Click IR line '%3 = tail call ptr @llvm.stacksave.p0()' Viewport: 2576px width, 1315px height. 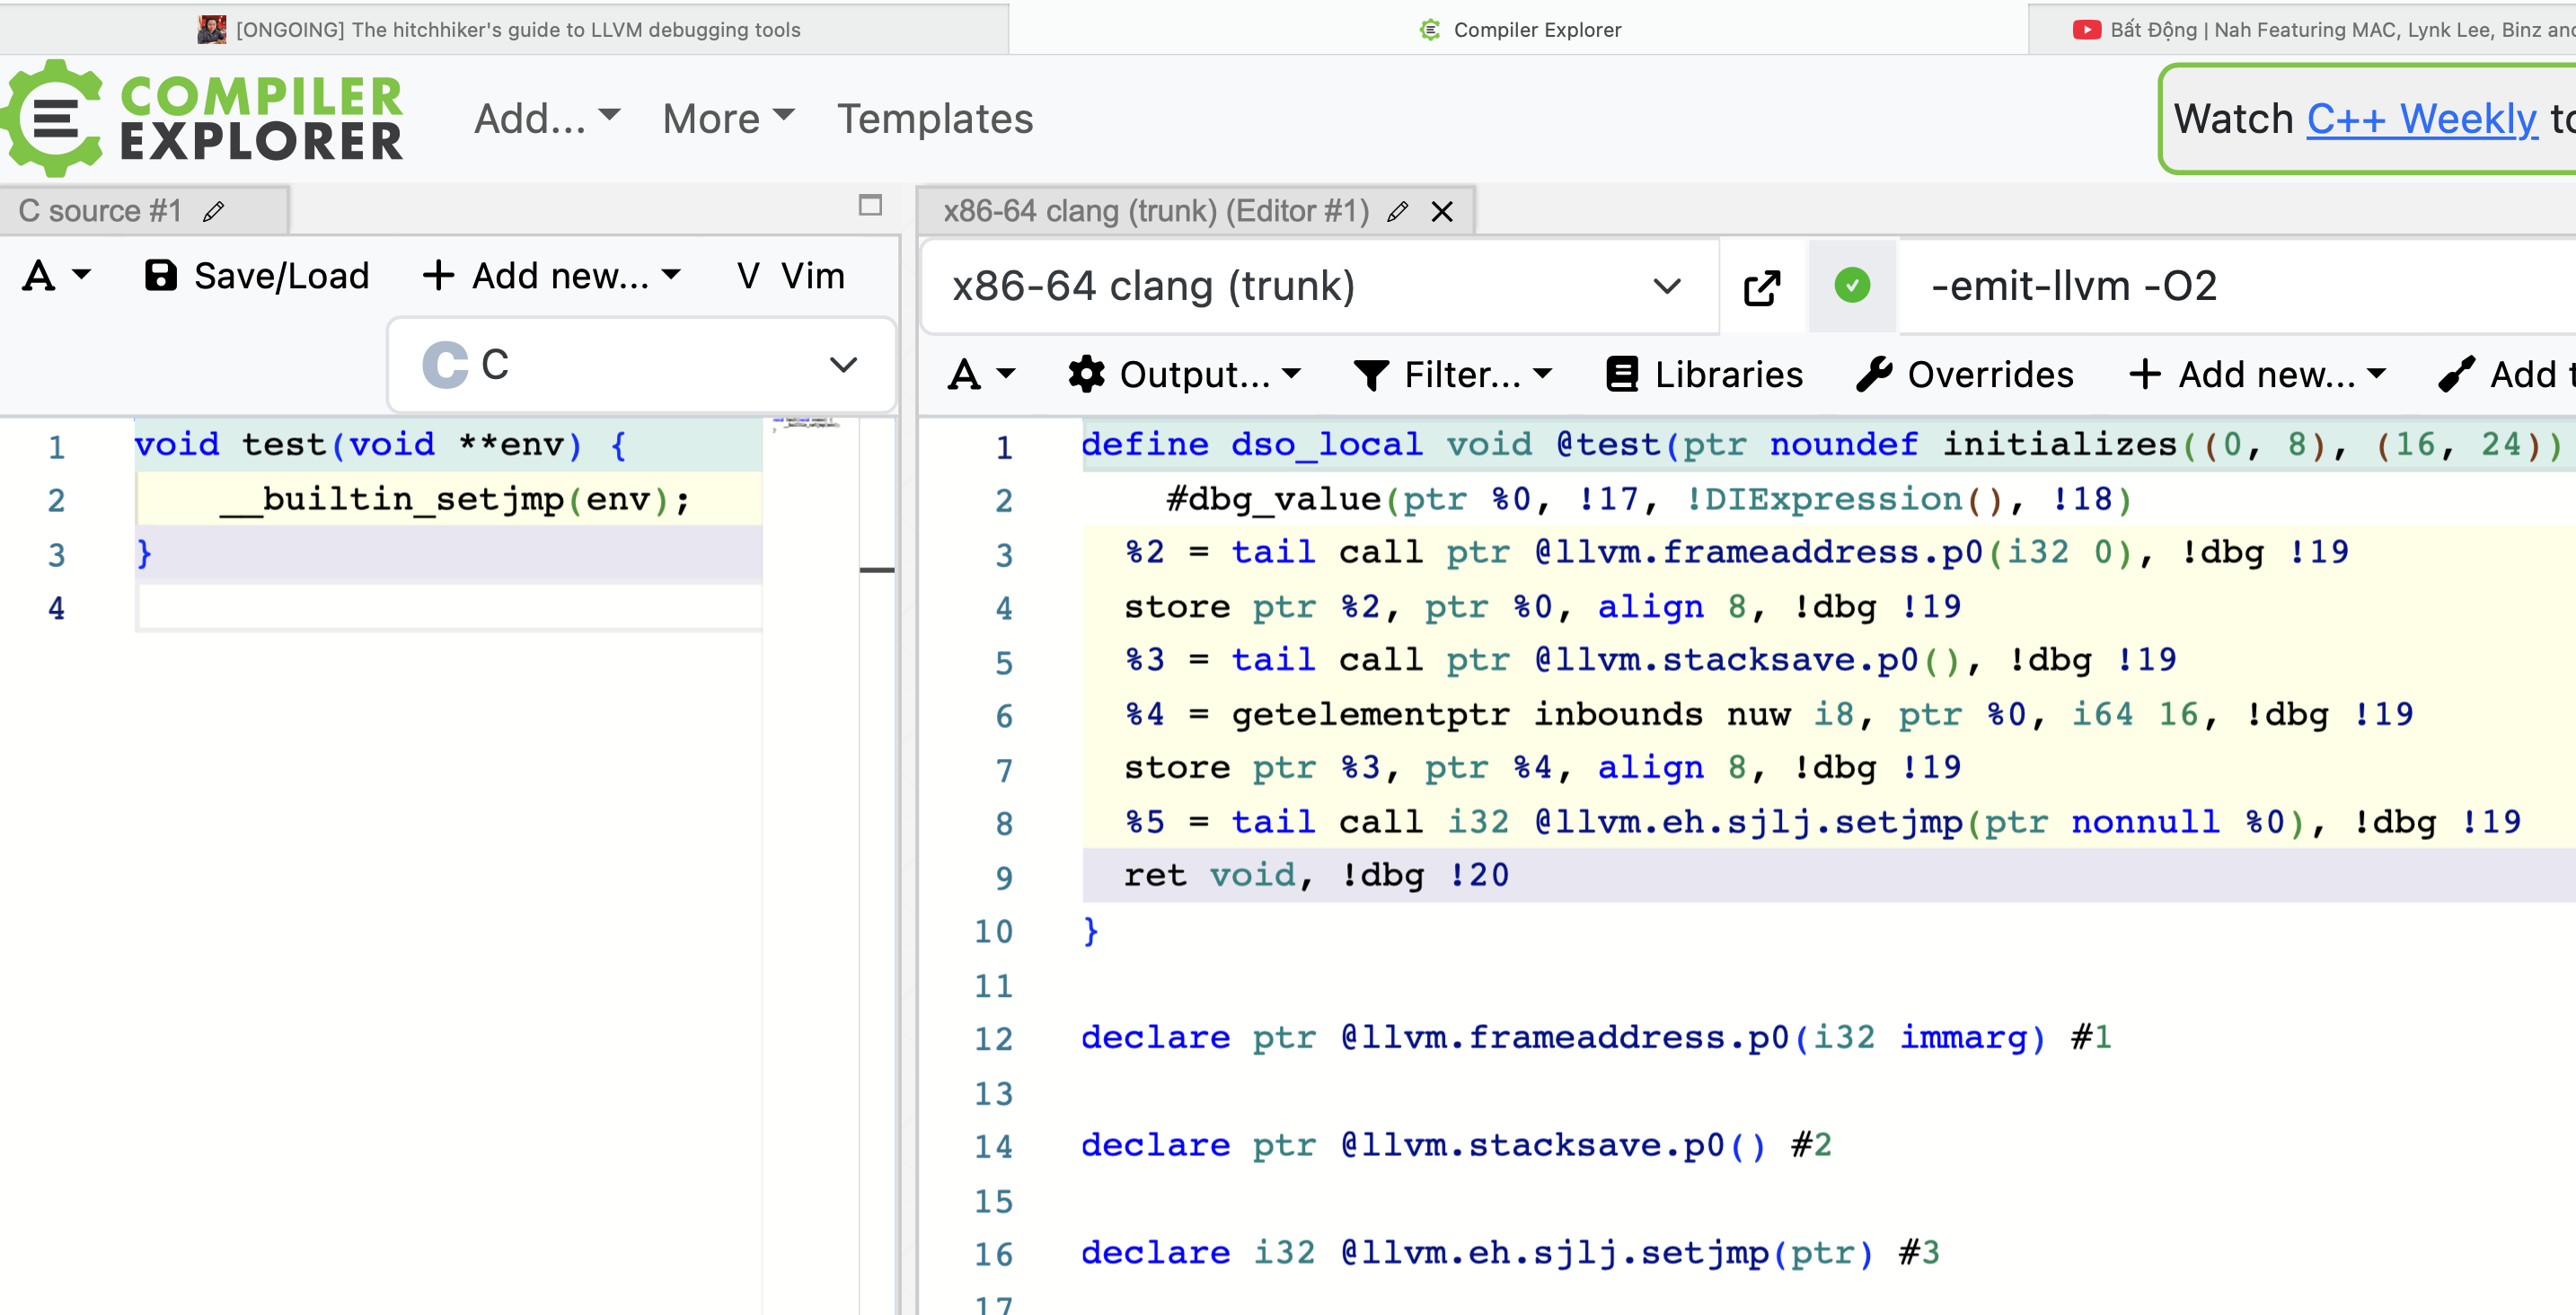pos(1650,660)
